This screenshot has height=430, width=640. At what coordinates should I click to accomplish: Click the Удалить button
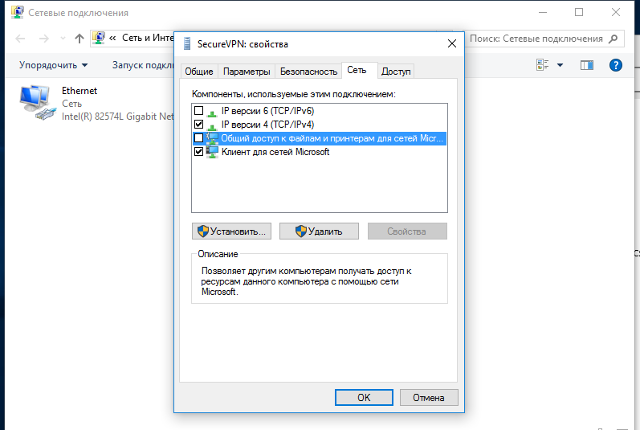coord(319,231)
